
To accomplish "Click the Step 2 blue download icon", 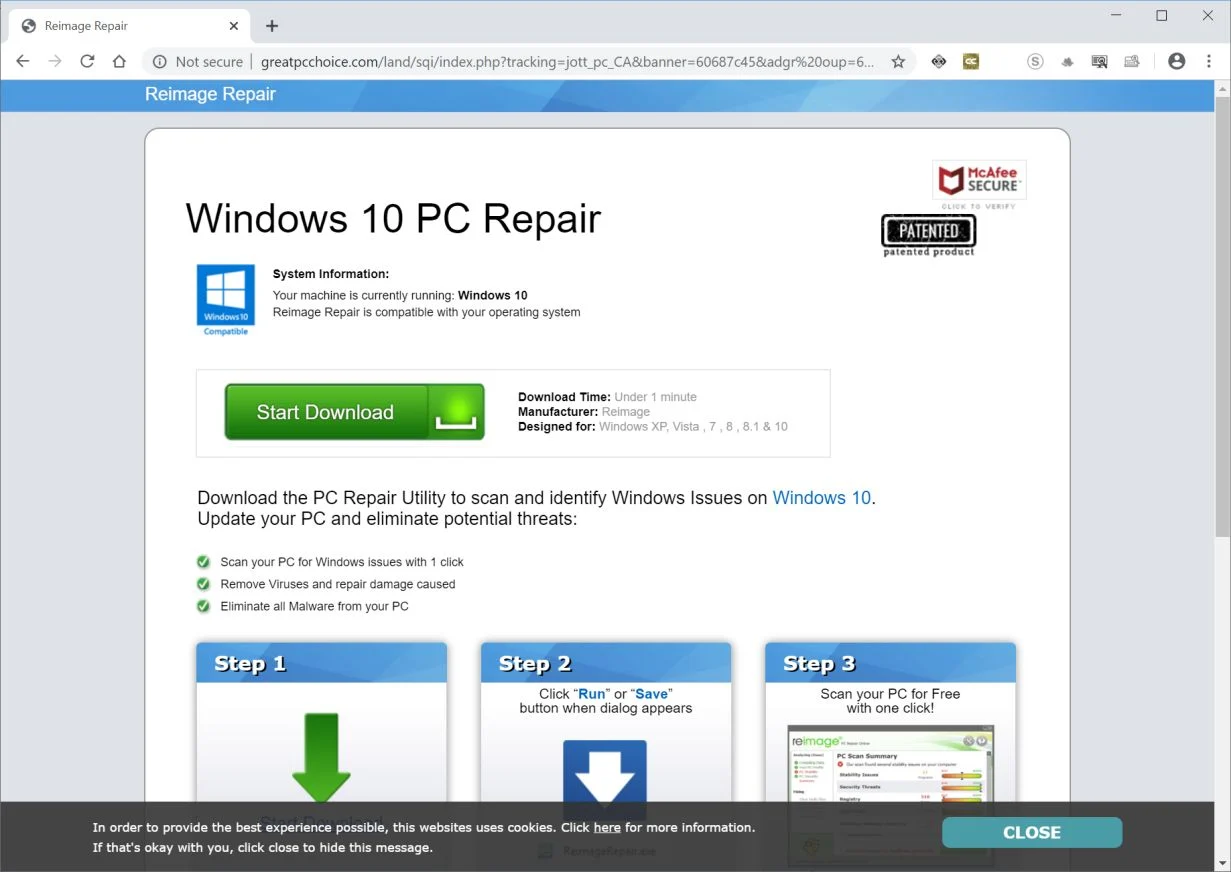I will tap(605, 781).
